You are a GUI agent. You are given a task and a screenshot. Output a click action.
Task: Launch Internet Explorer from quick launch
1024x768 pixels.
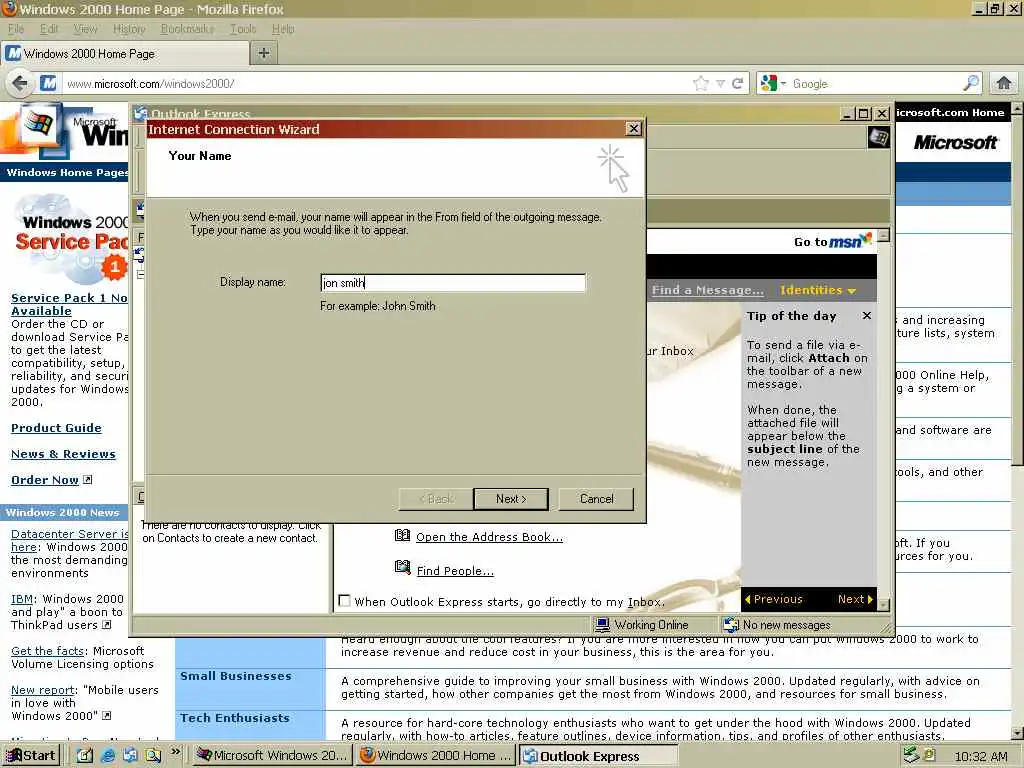tap(108, 755)
